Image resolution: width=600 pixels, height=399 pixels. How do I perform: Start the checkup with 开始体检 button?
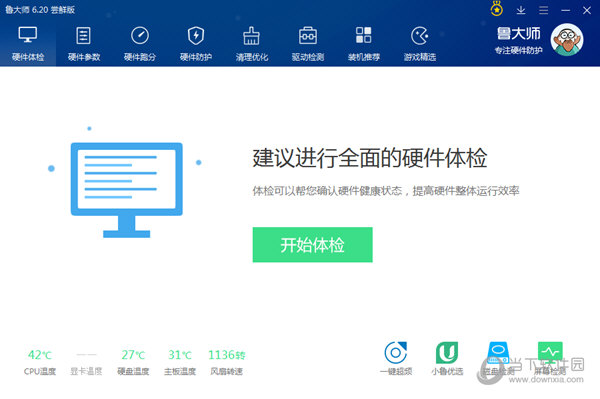coord(312,245)
